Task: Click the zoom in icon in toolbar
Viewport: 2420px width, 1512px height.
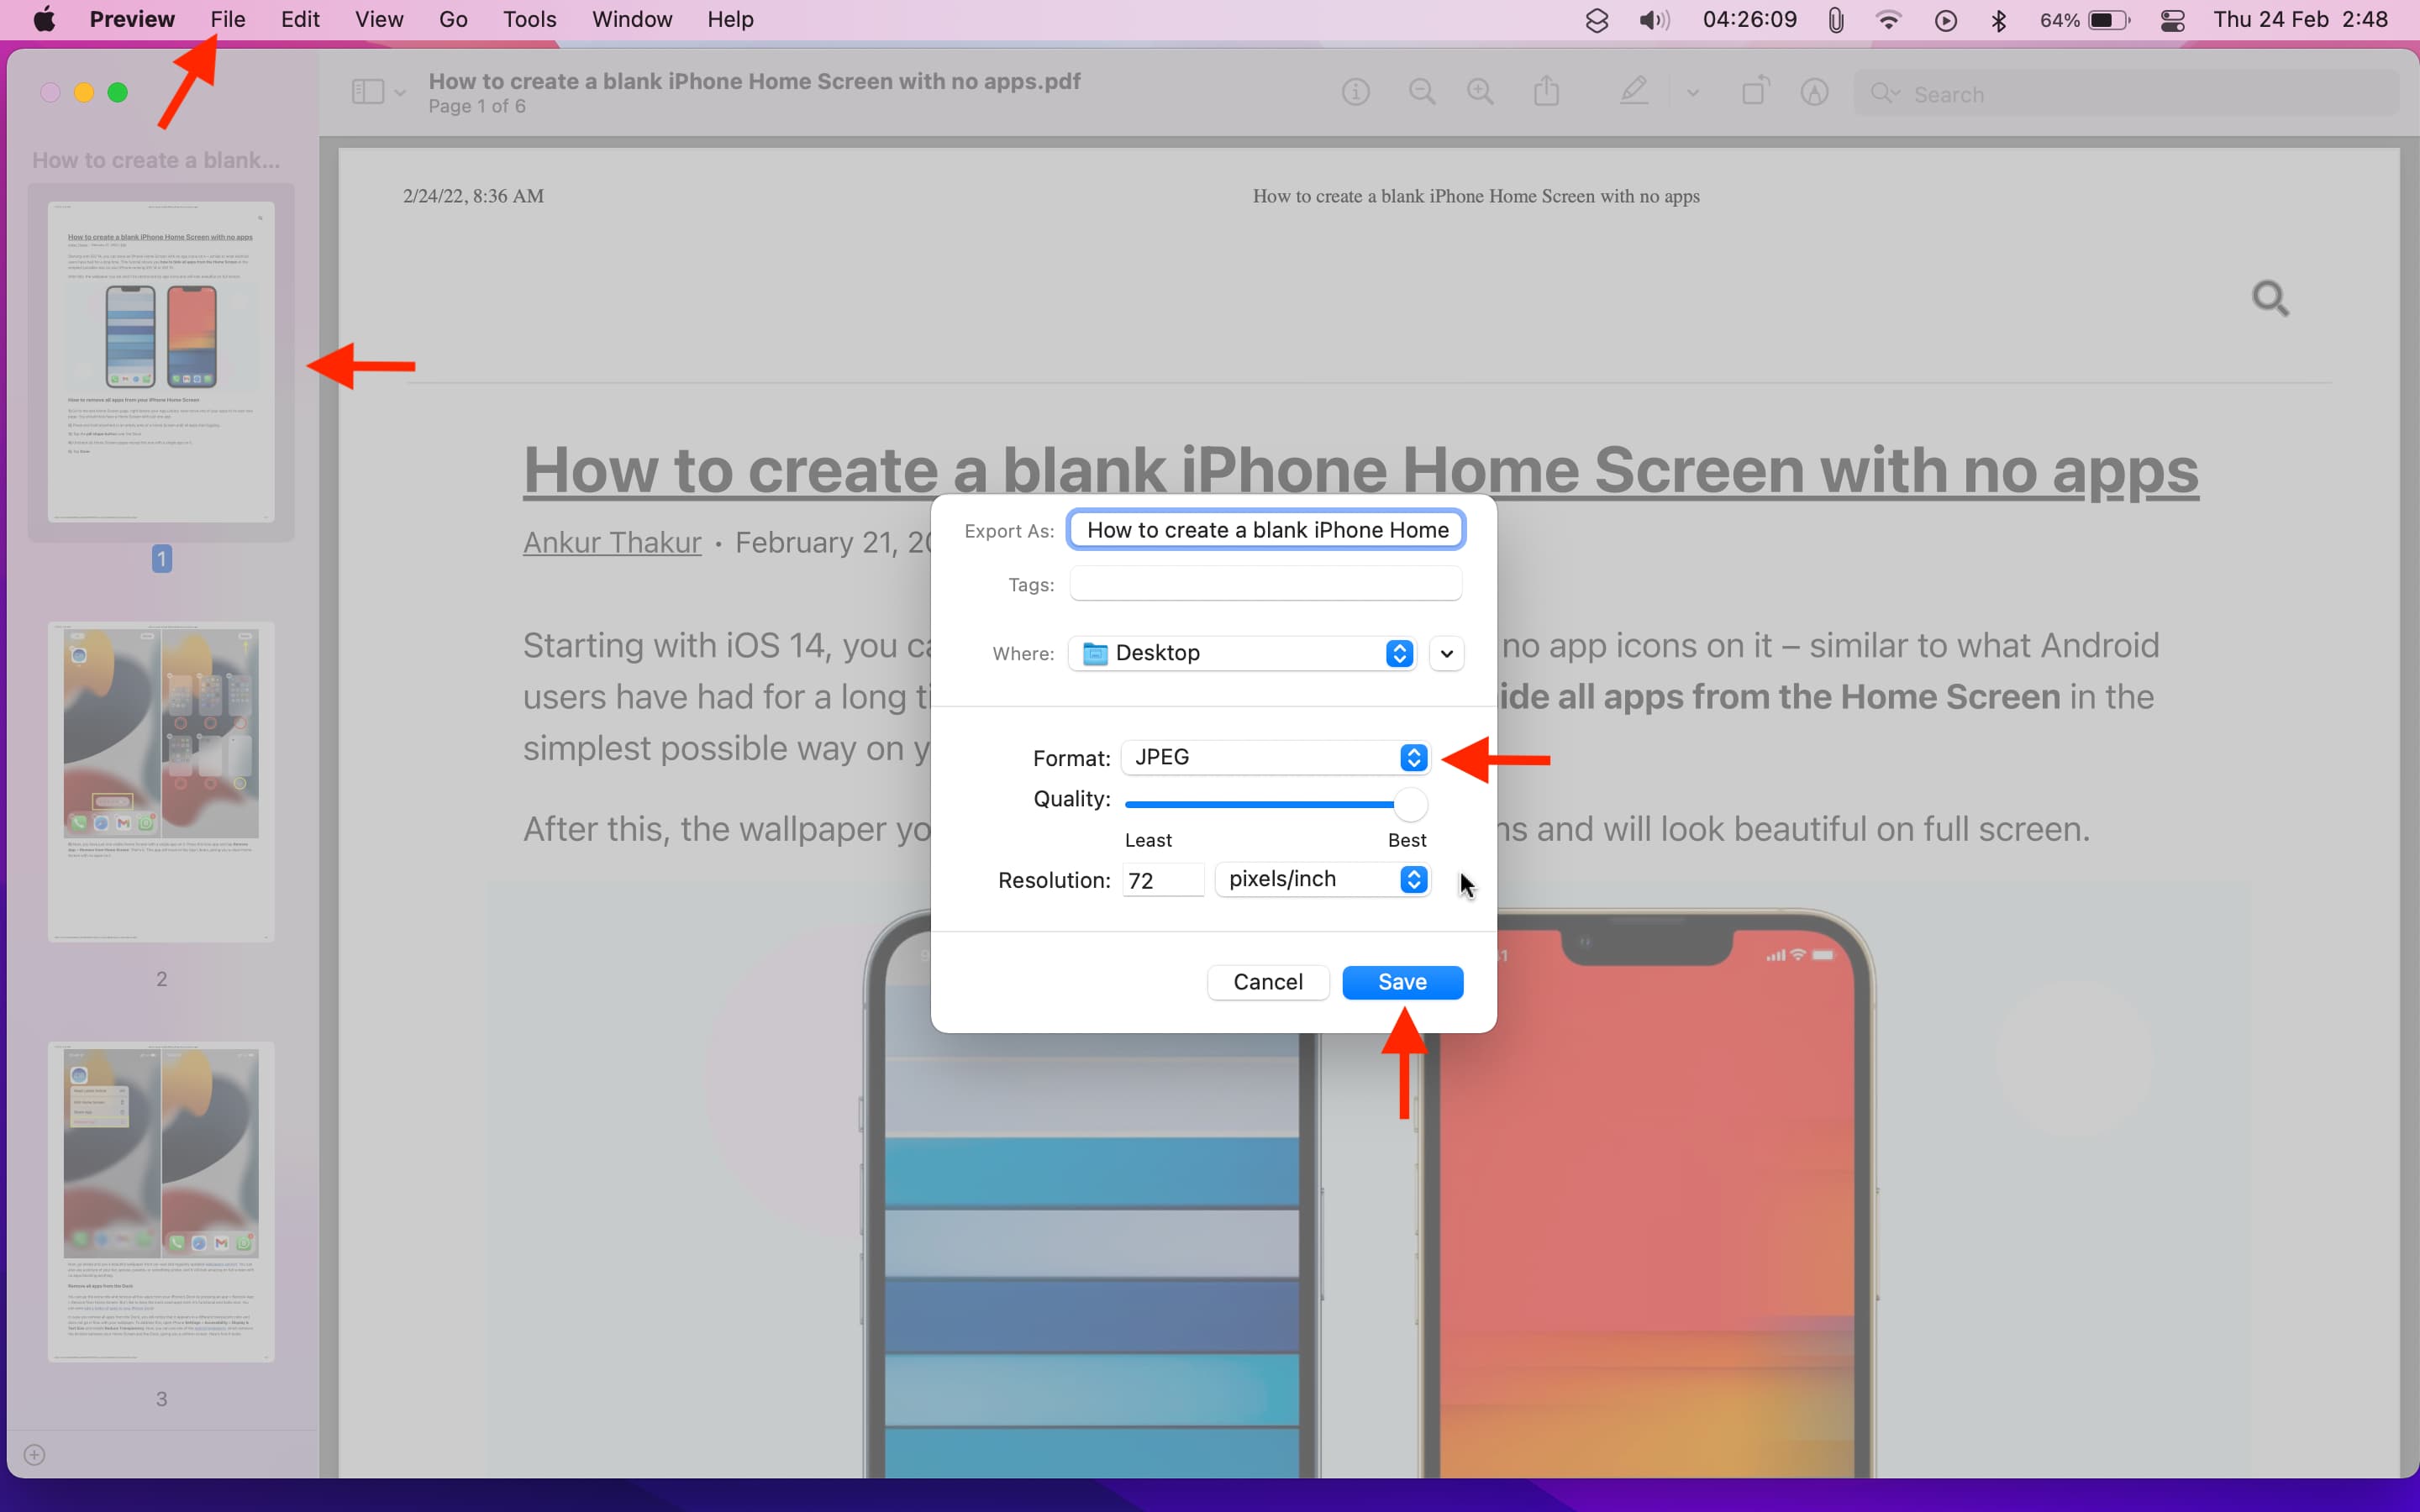Action: [1479, 92]
